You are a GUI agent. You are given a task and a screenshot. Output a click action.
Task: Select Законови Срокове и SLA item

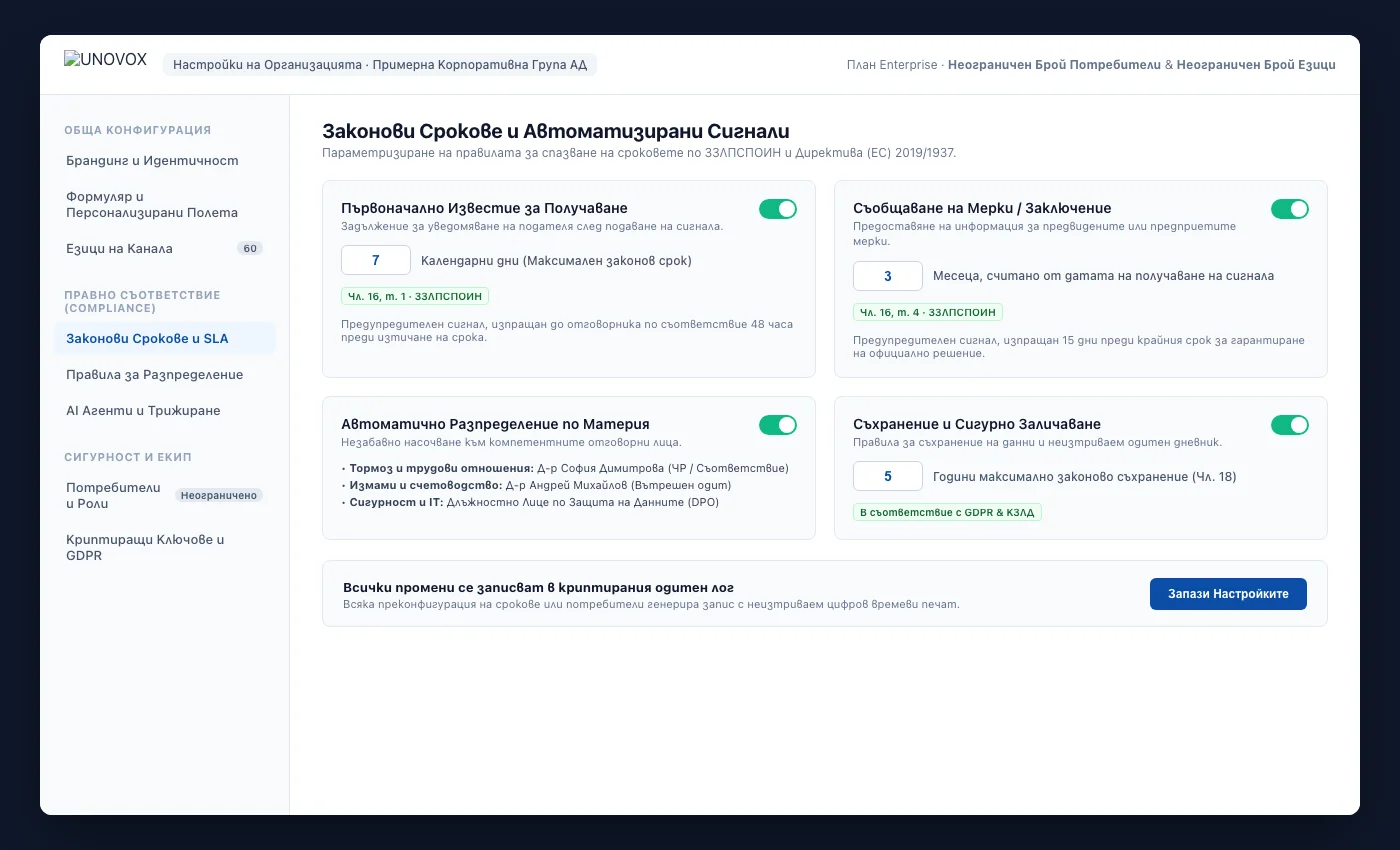click(165, 338)
